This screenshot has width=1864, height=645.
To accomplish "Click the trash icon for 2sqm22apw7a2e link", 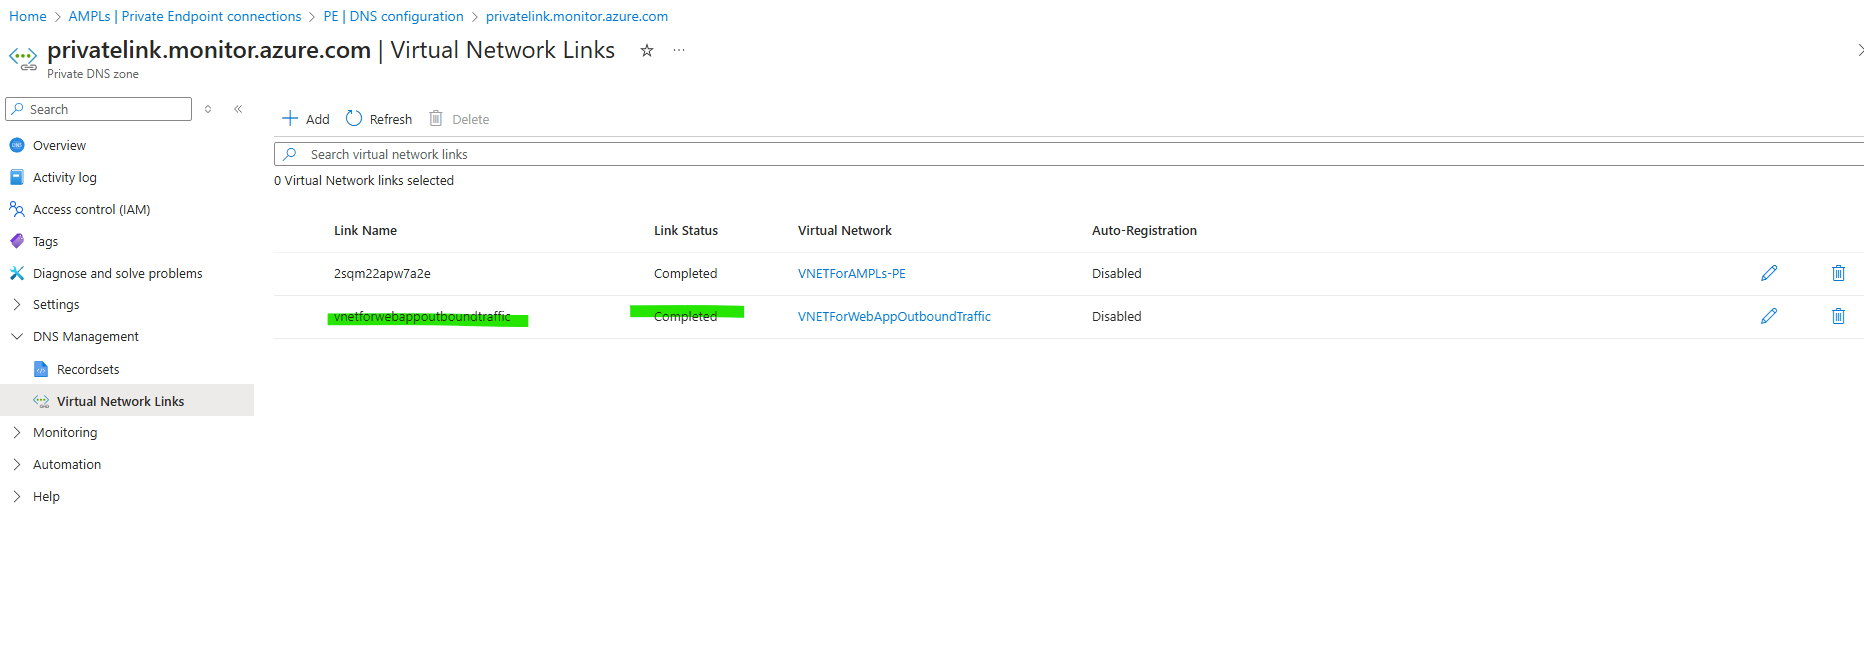I will point(1837,273).
